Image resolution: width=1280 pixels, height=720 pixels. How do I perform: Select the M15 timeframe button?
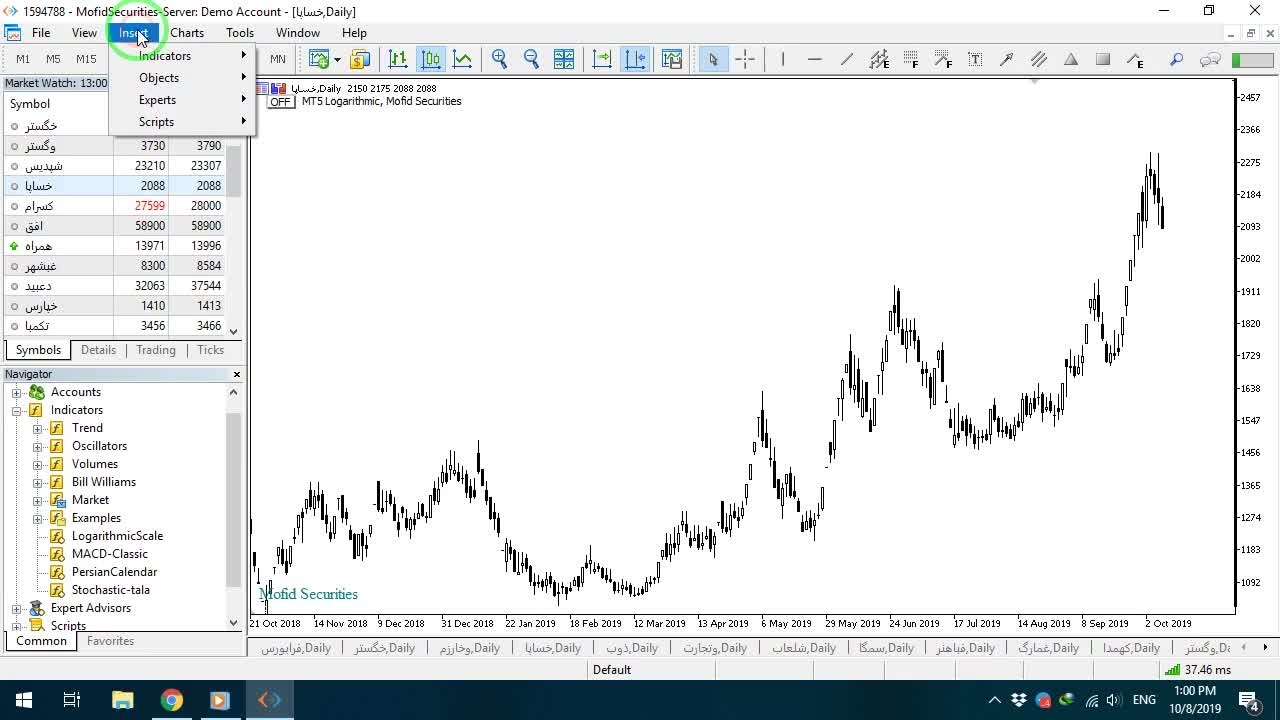86,59
